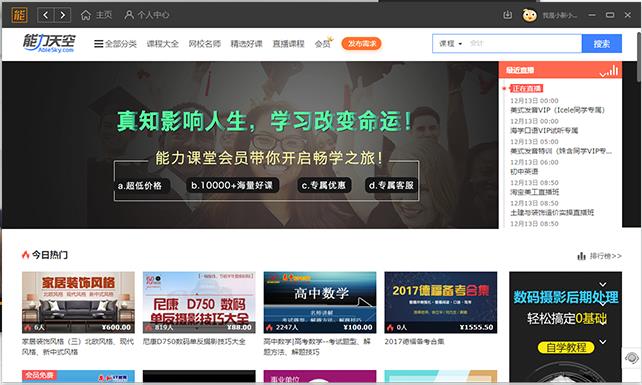Go back with the left arrow button
The image size is (642, 385).
click(x=45, y=15)
